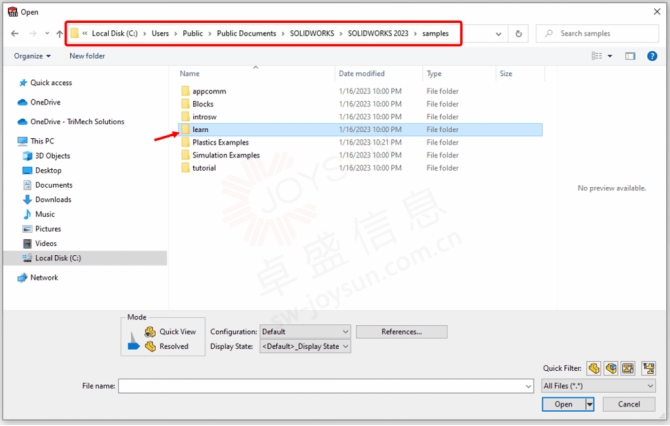Sort by the Name column header
670x426 pixels.
click(x=189, y=73)
